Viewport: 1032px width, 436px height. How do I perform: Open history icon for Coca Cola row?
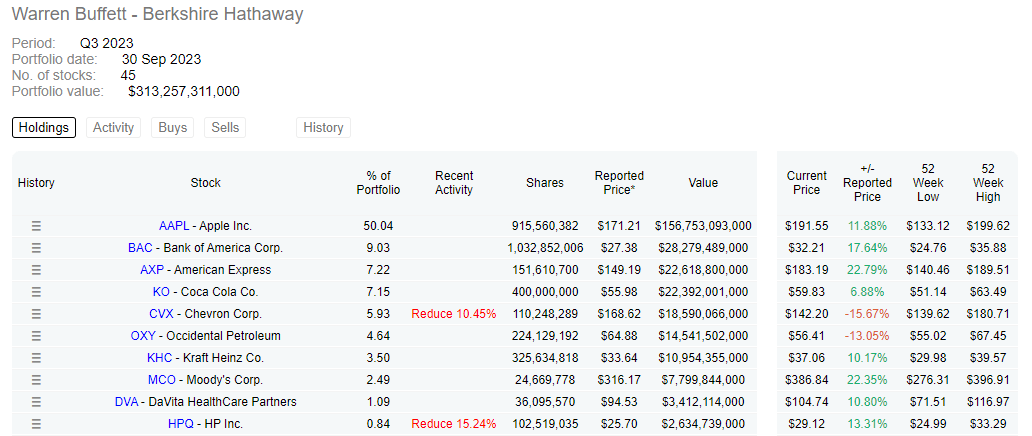(36, 292)
